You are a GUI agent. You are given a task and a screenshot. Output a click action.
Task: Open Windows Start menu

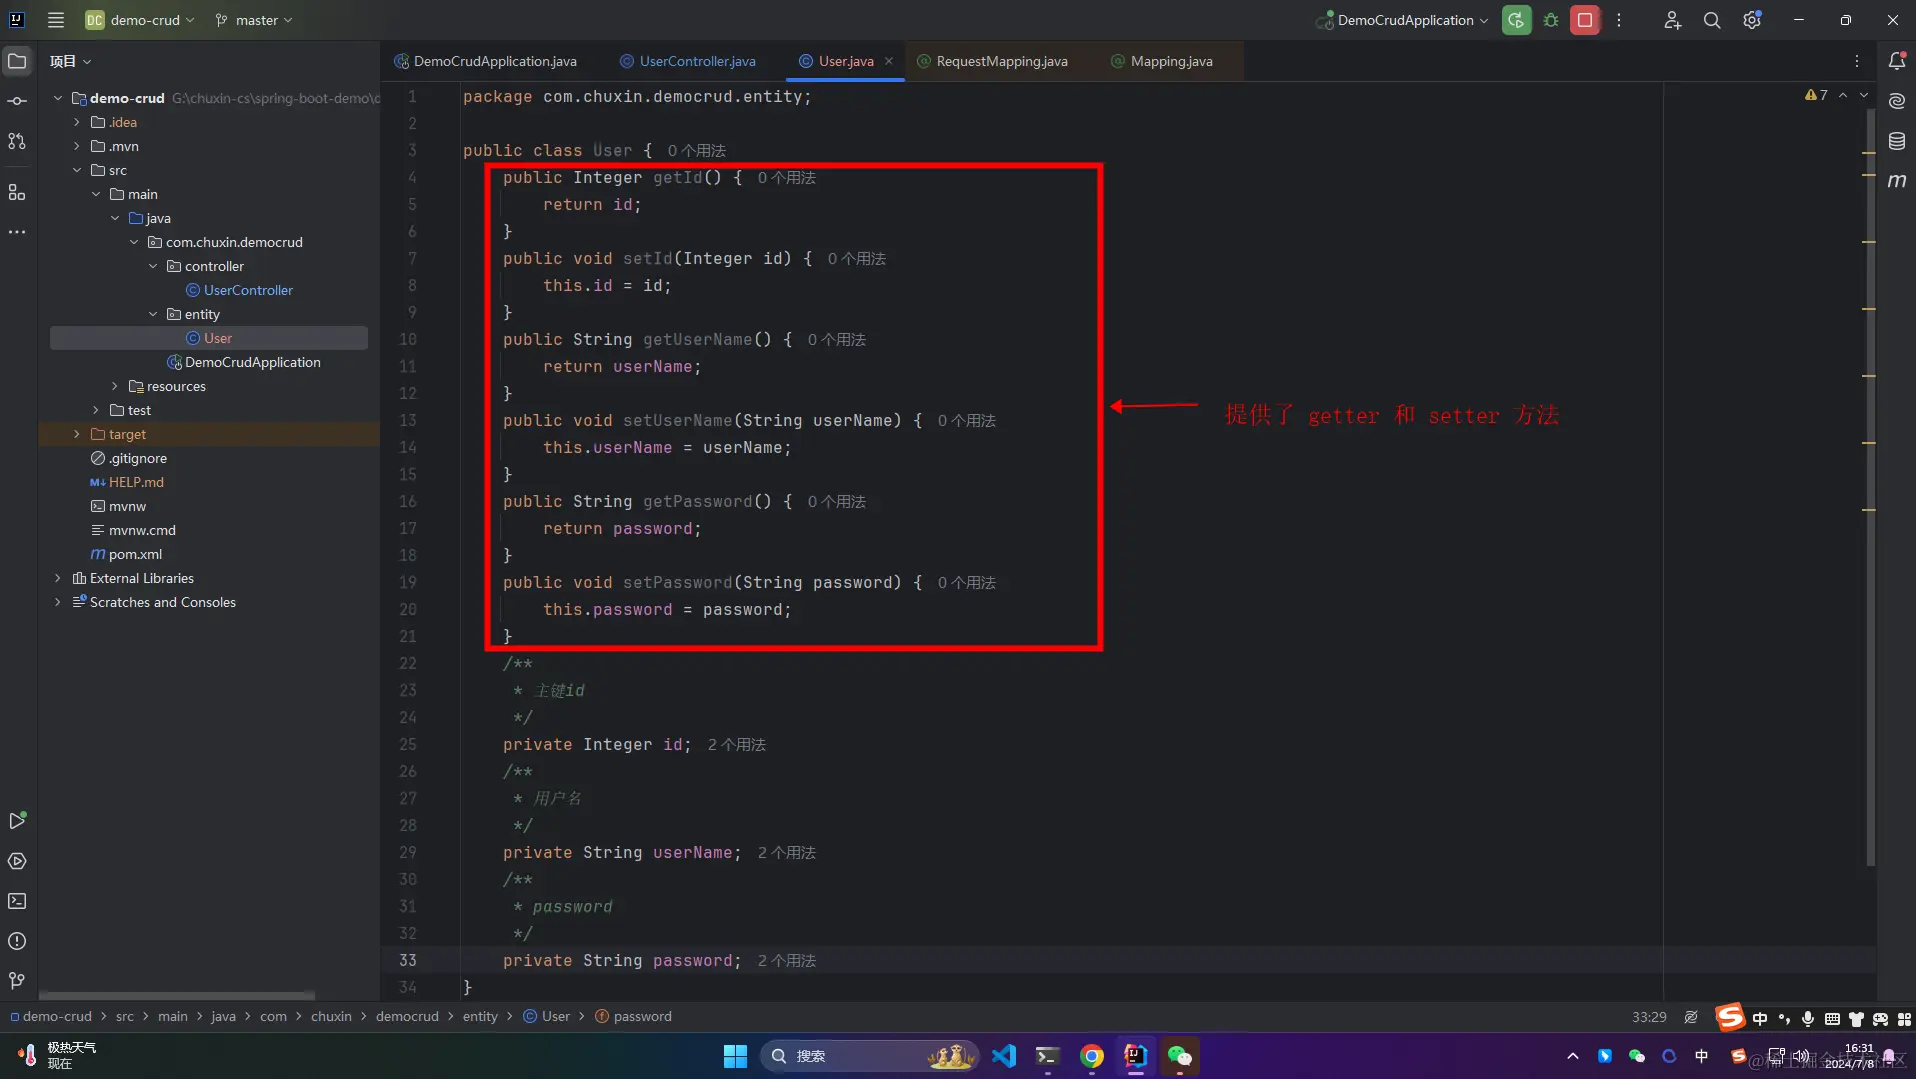[735, 1056]
